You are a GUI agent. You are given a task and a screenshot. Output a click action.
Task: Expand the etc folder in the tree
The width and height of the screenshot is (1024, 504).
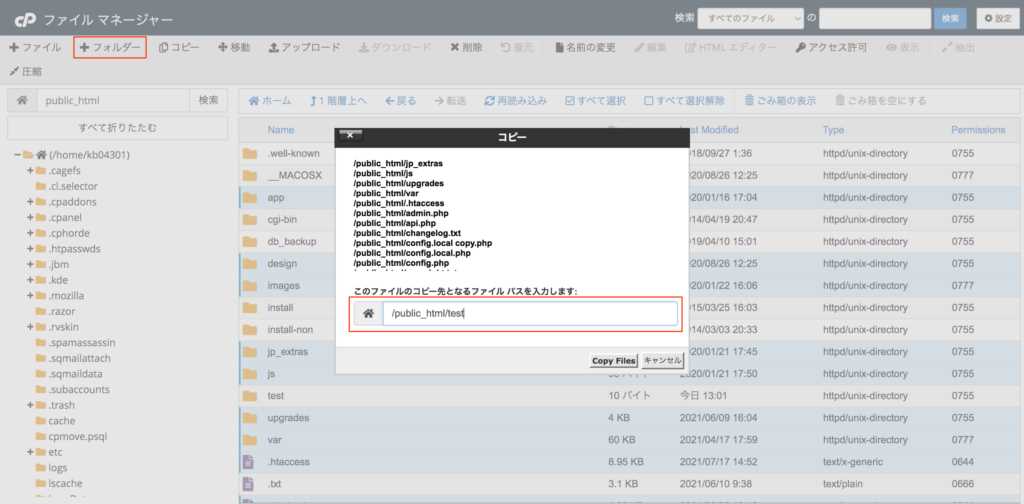coord(30,452)
